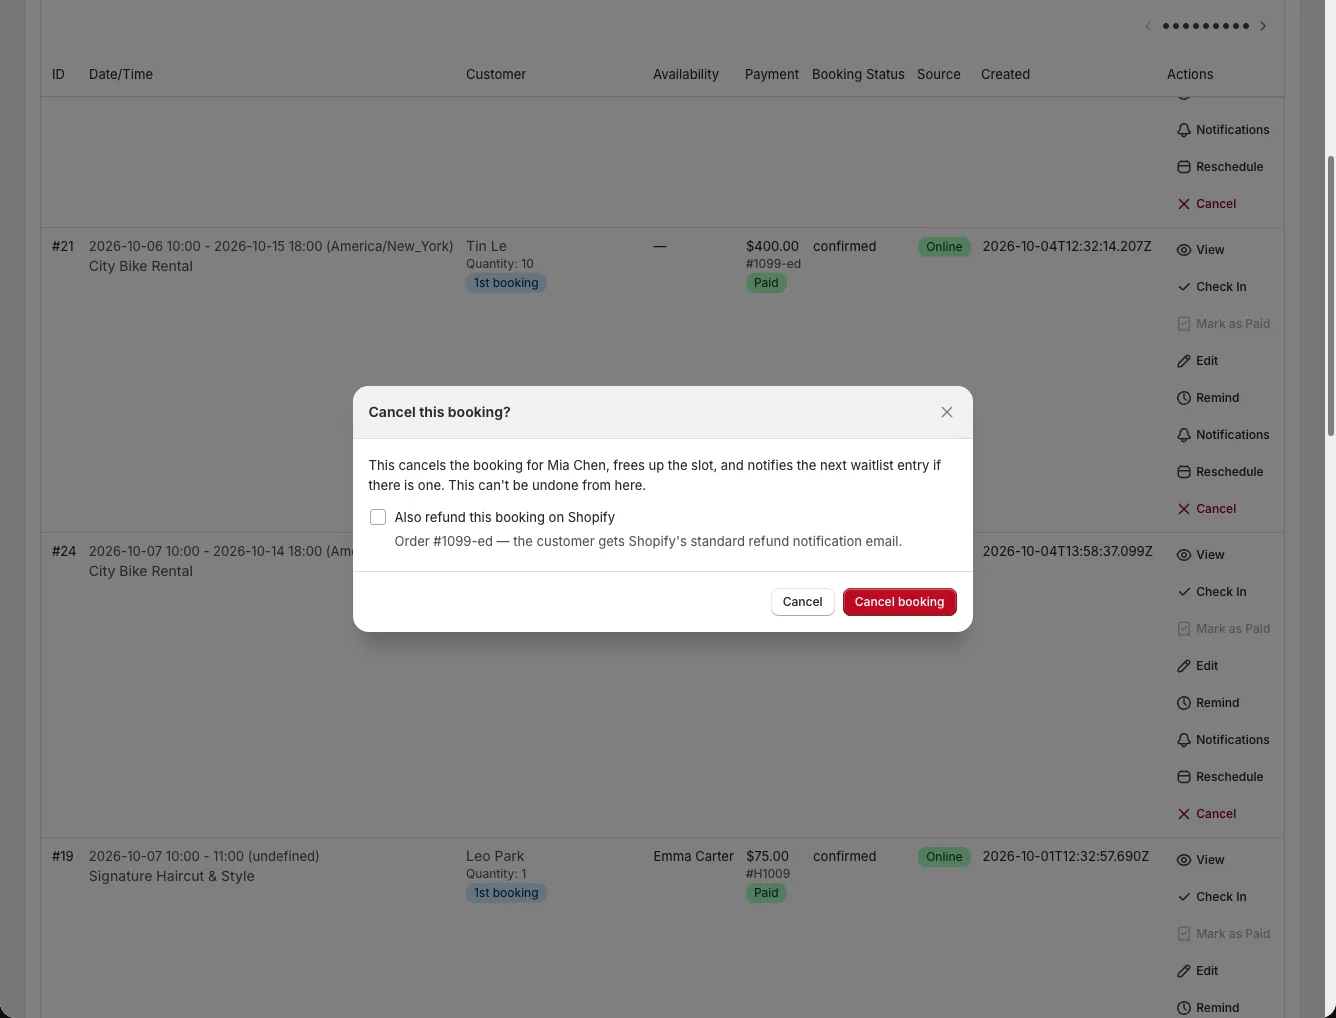The height and width of the screenshot is (1018, 1336).
Task: View booking #21 for Tin Le
Action: [1201, 250]
